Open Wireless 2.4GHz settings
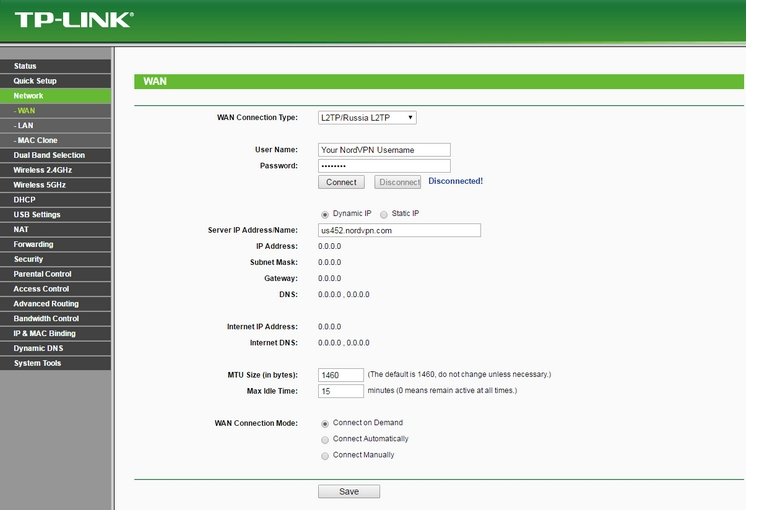The width and height of the screenshot is (779, 512). click(x=55, y=170)
